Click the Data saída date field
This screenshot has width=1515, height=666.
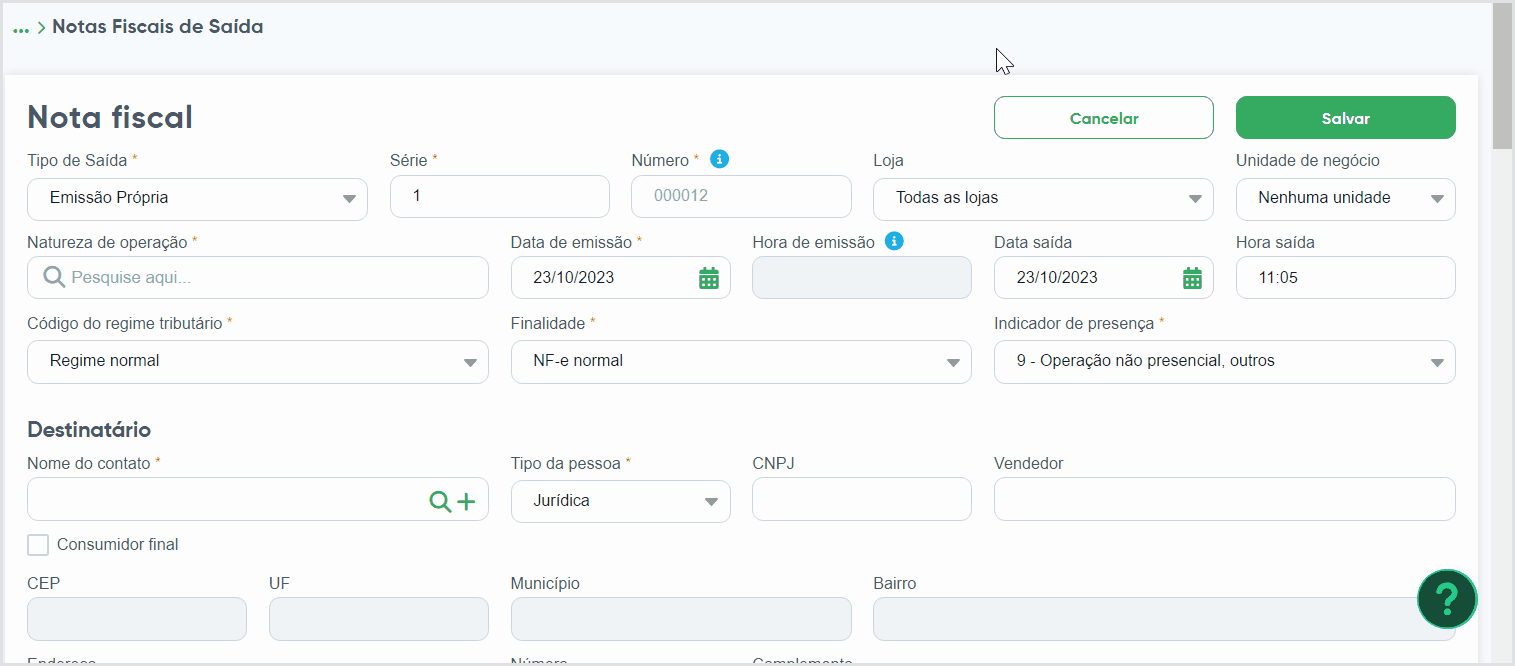pos(1104,277)
